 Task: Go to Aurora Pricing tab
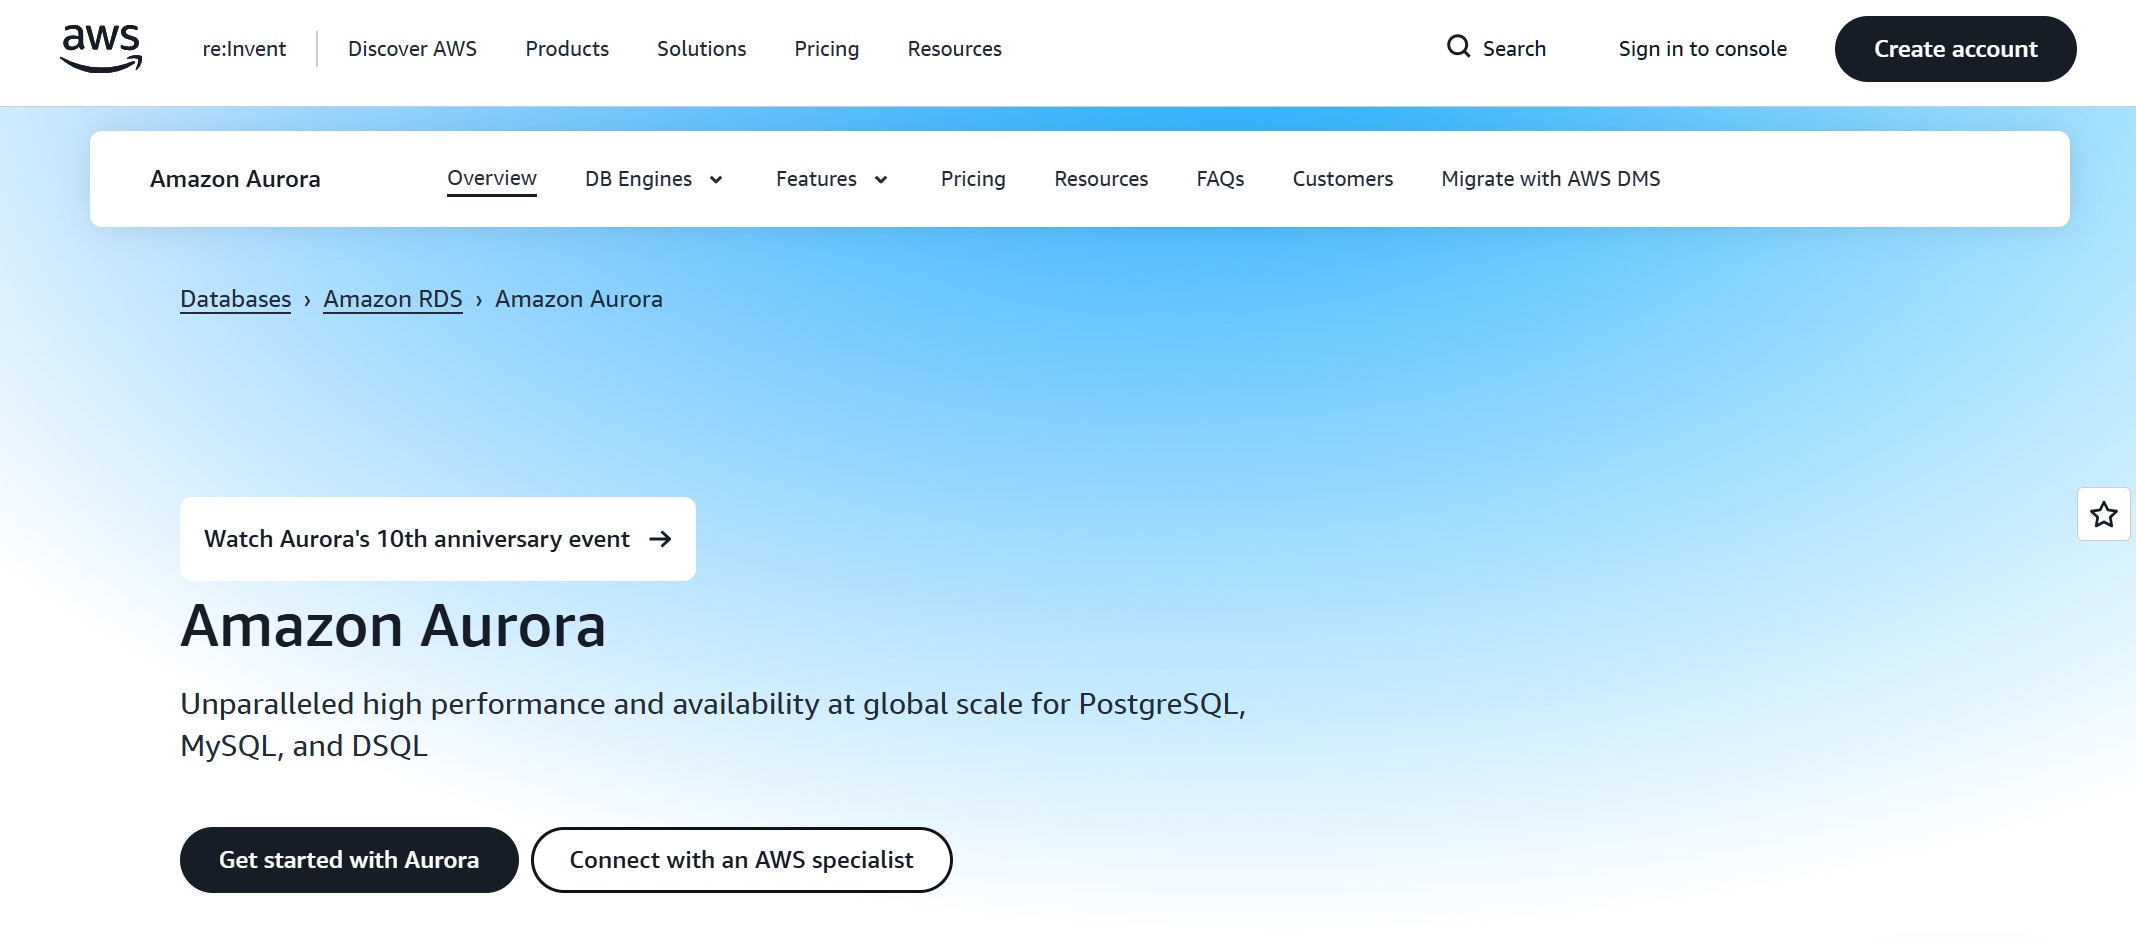pyautogui.click(x=973, y=179)
